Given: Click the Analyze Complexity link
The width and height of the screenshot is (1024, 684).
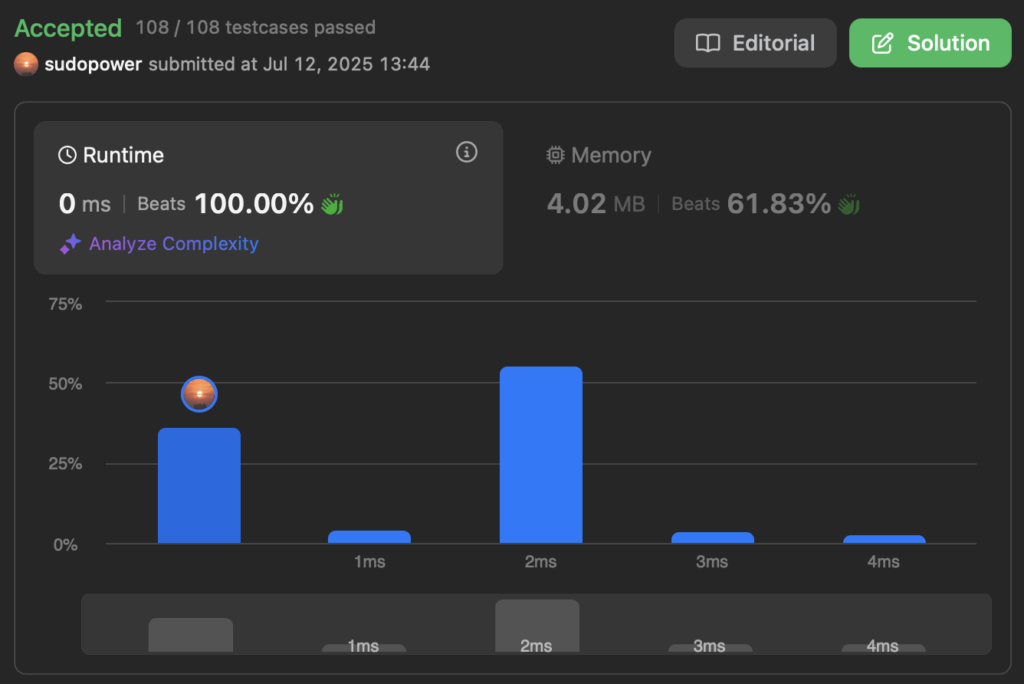Looking at the screenshot, I should [x=174, y=244].
